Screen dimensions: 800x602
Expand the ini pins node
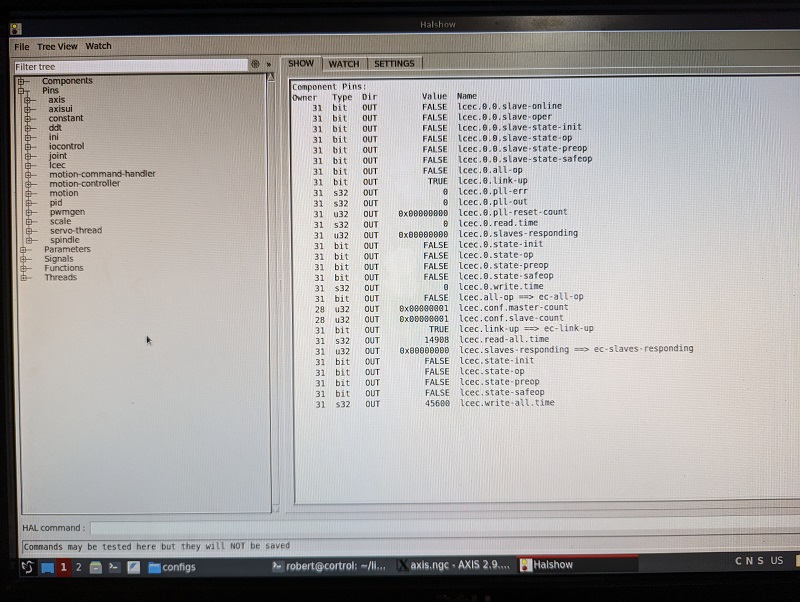28,138
